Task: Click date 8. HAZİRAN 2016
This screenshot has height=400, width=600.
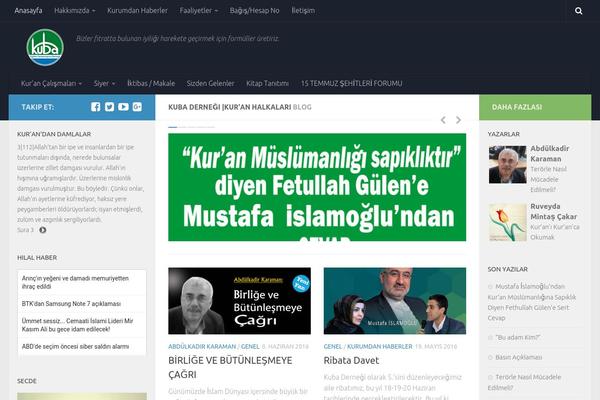Action: click(285, 346)
